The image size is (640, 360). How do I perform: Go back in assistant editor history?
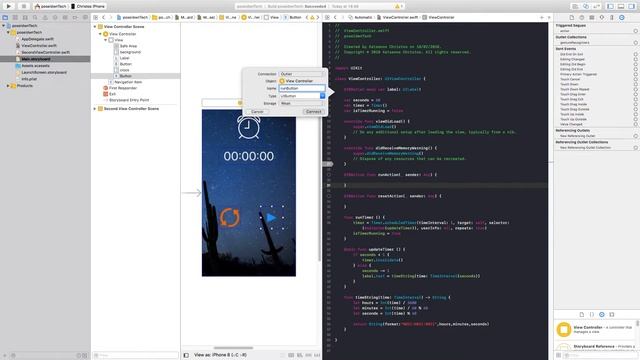tap(335, 18)
